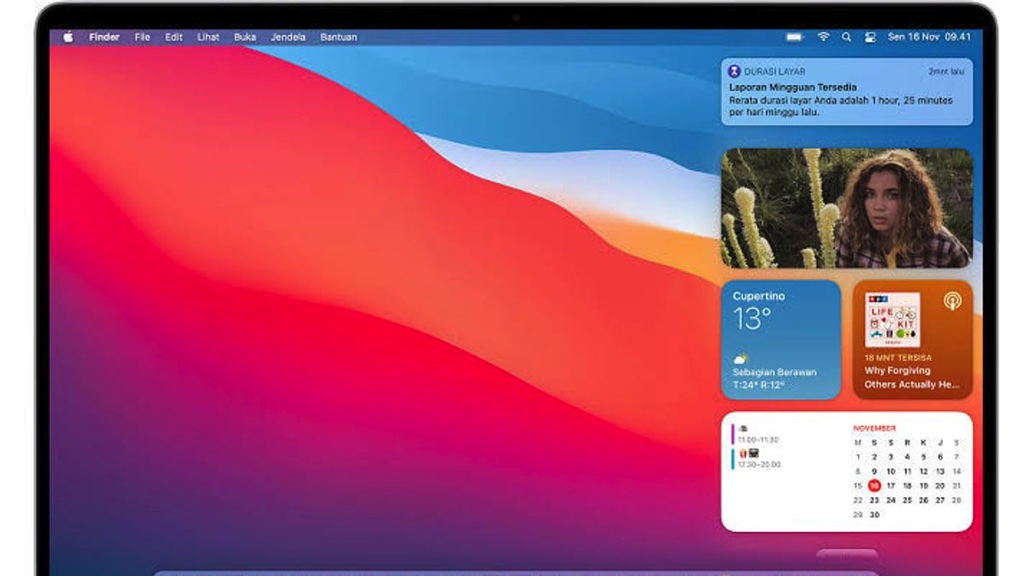Image resolution: width=1024 pixels, height=576 pixels.
Task: Click the Podcasts icon on podcast widget
Action: (954, 299)
